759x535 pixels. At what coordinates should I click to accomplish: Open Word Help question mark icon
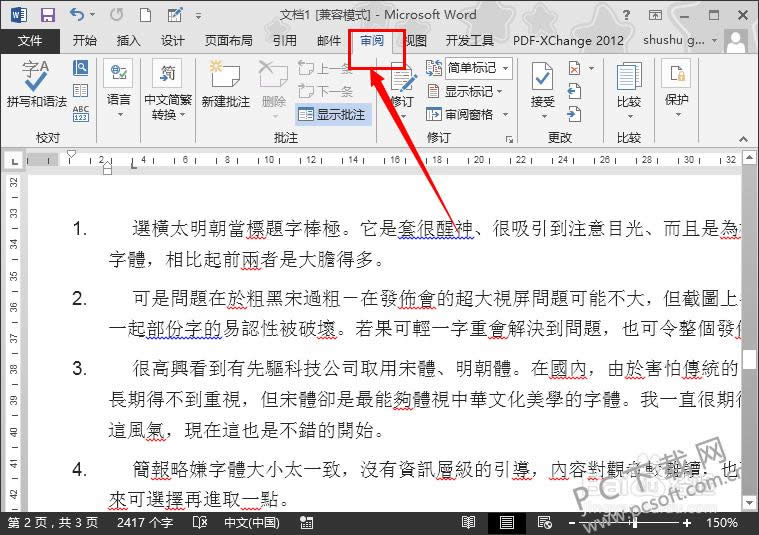[x=626, y=15]
